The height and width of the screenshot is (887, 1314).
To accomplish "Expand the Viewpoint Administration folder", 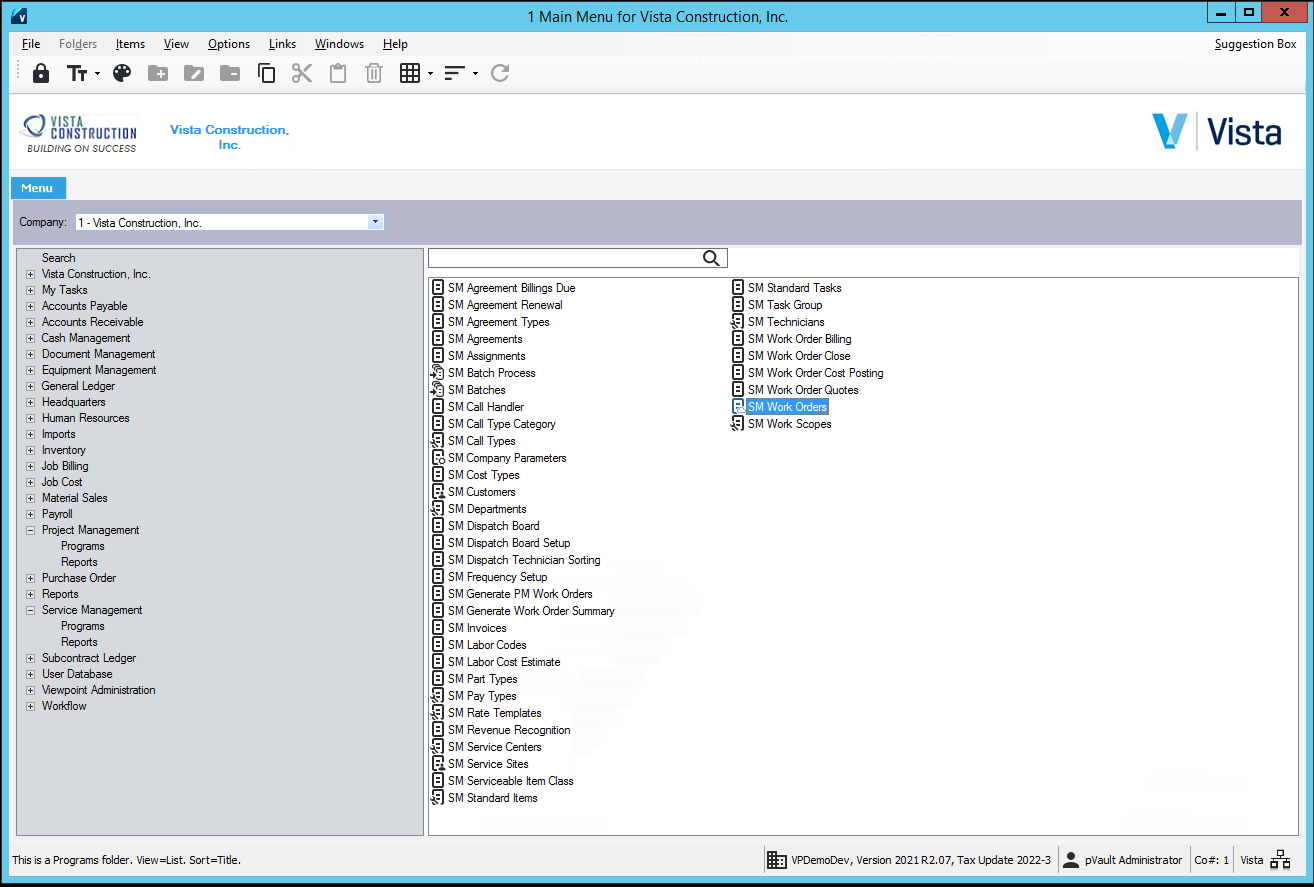I will pos(31,690).
